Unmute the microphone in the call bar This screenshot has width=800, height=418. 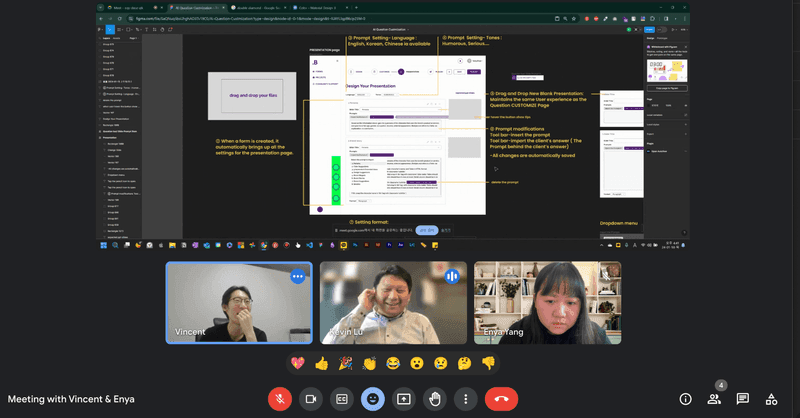coord(280,398)
